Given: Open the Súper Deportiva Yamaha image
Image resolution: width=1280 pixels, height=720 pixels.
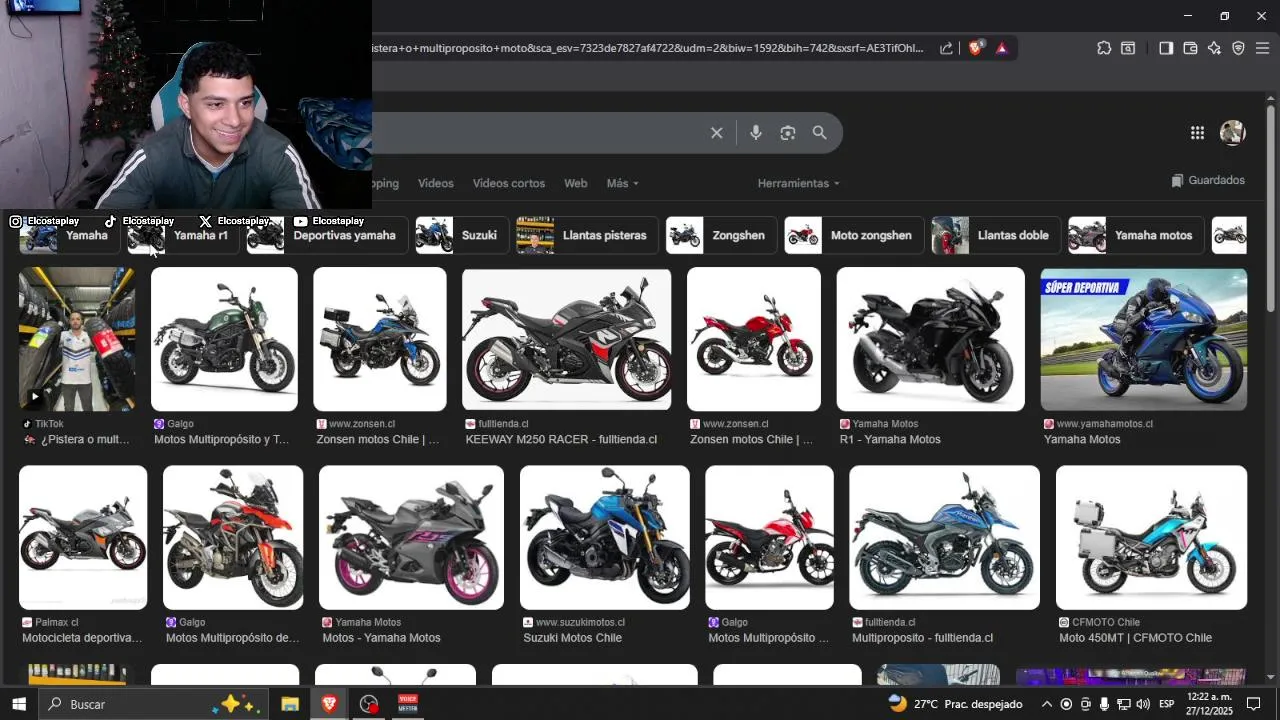Looking at the screenshot, I should [x=1144, y=339].
